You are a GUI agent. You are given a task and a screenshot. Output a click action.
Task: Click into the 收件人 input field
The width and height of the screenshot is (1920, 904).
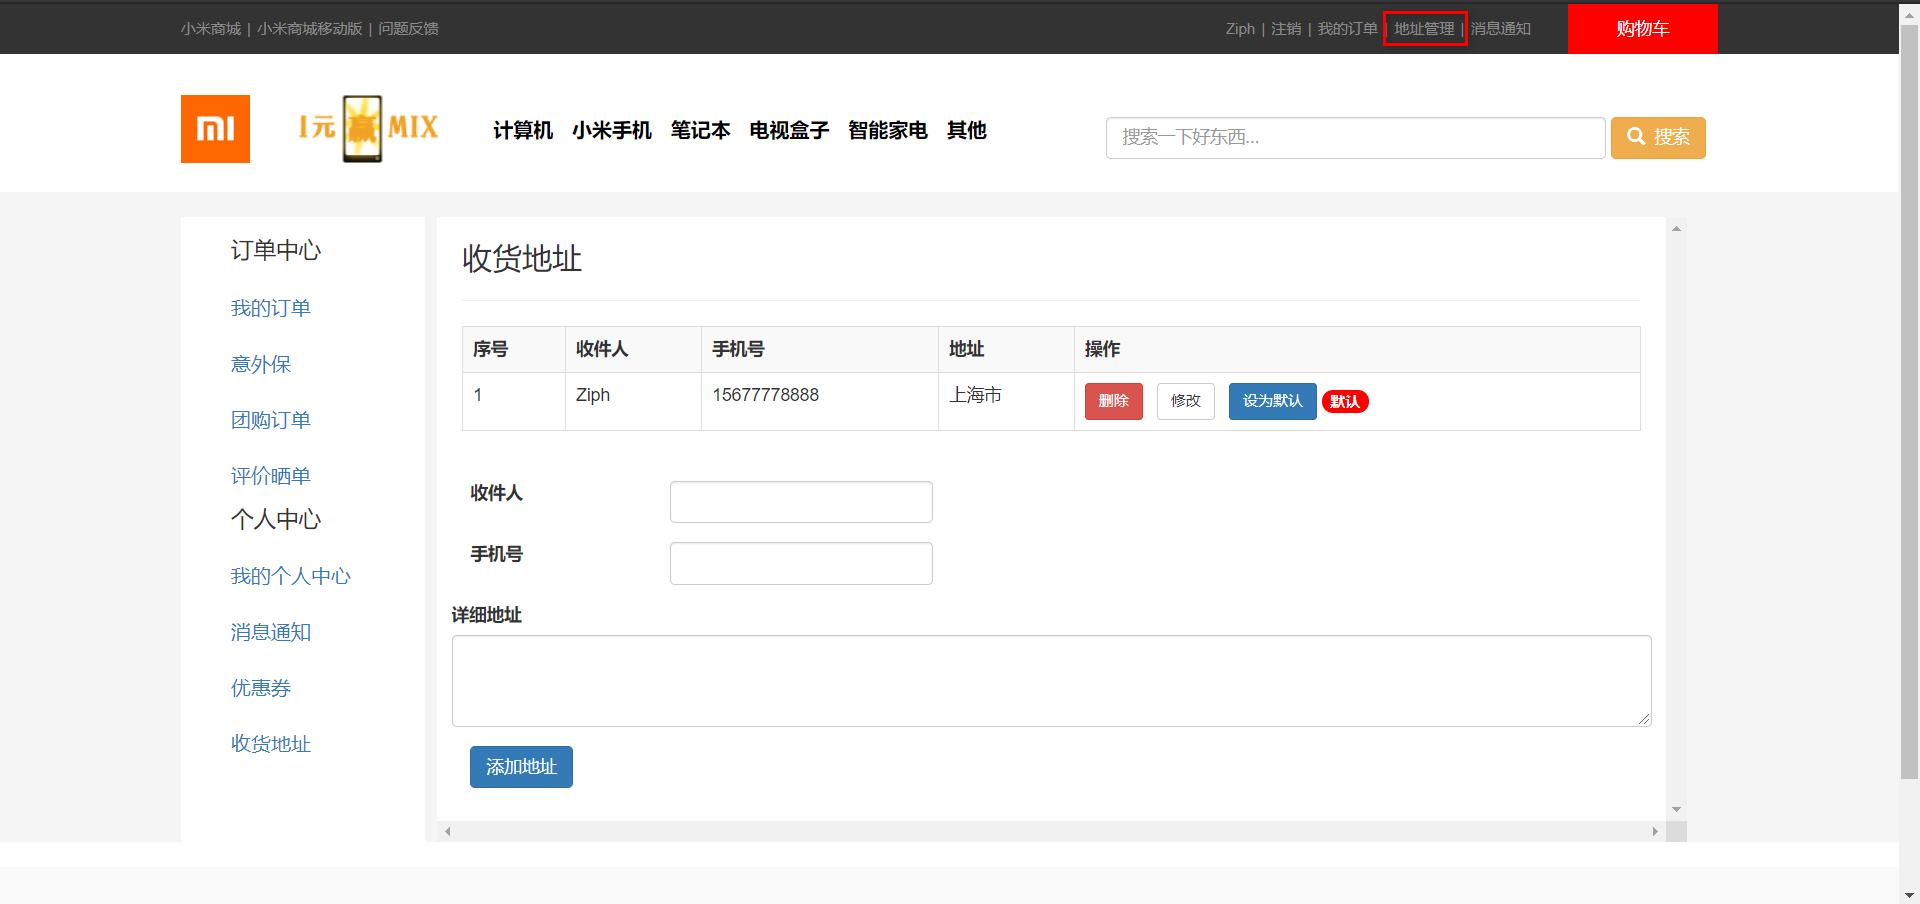click(801, 502)
